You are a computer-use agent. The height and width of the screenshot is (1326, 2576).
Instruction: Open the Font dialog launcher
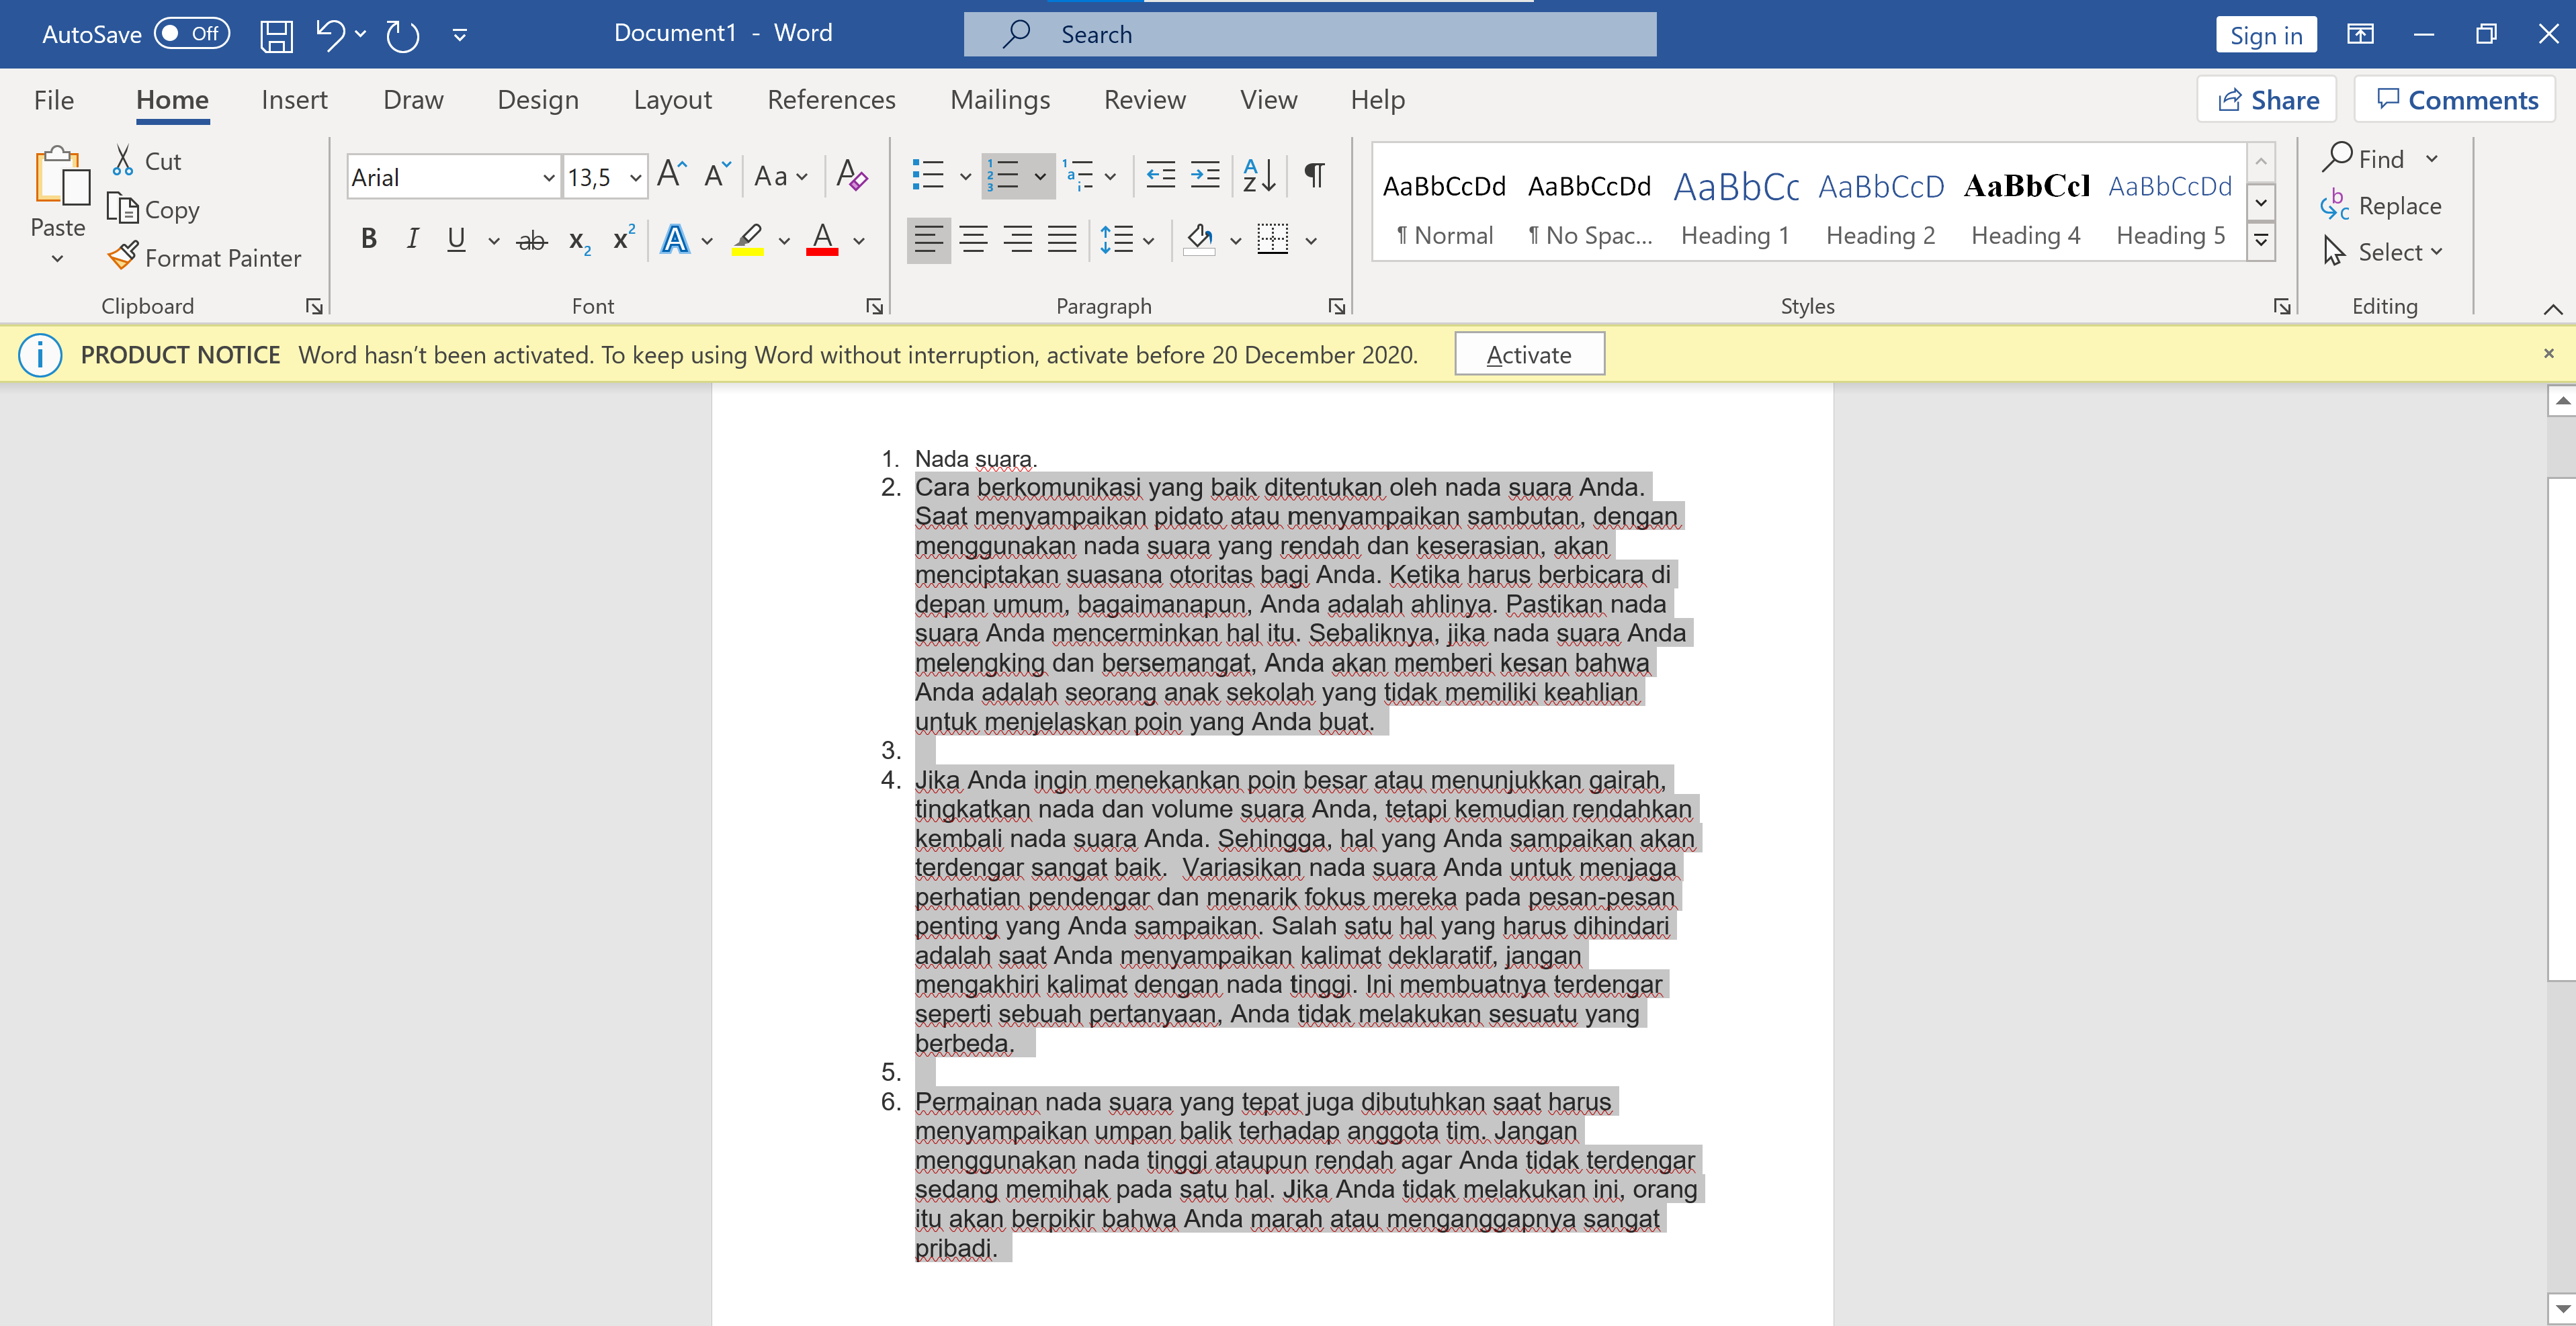(874, 306)
